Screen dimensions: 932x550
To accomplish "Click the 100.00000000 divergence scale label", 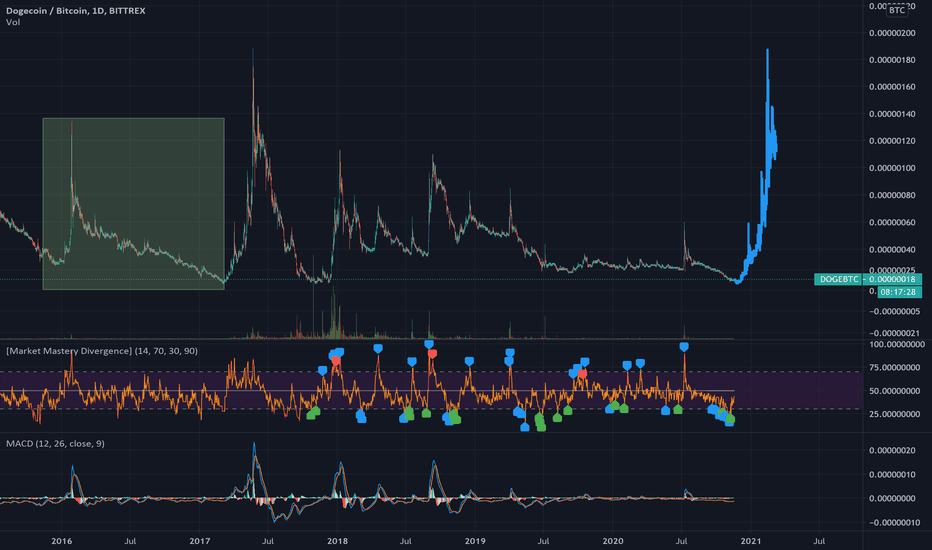I will point(897,344).
